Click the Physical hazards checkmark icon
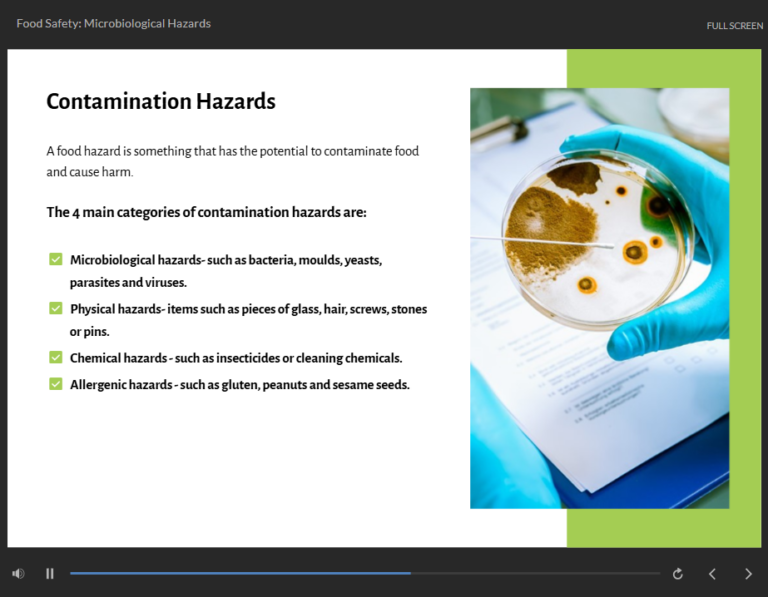The image size is (768, 597). pyautogui.click(x=56, y=308)
